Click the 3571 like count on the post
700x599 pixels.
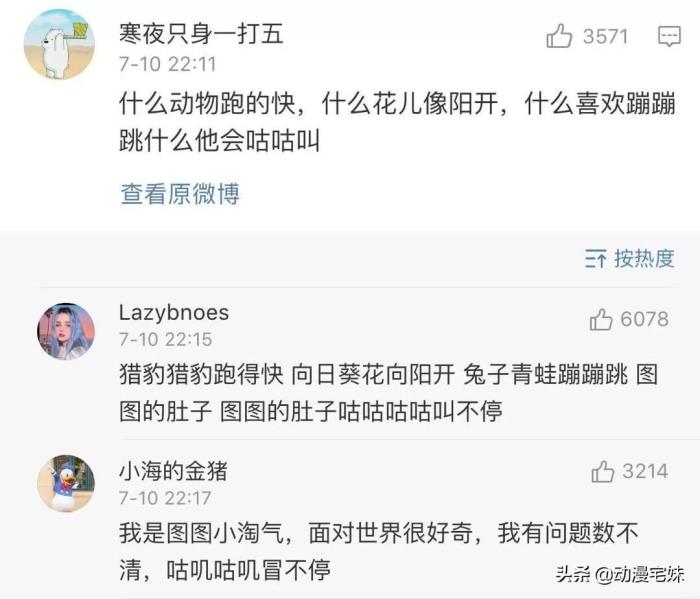(x=605, y=37)
